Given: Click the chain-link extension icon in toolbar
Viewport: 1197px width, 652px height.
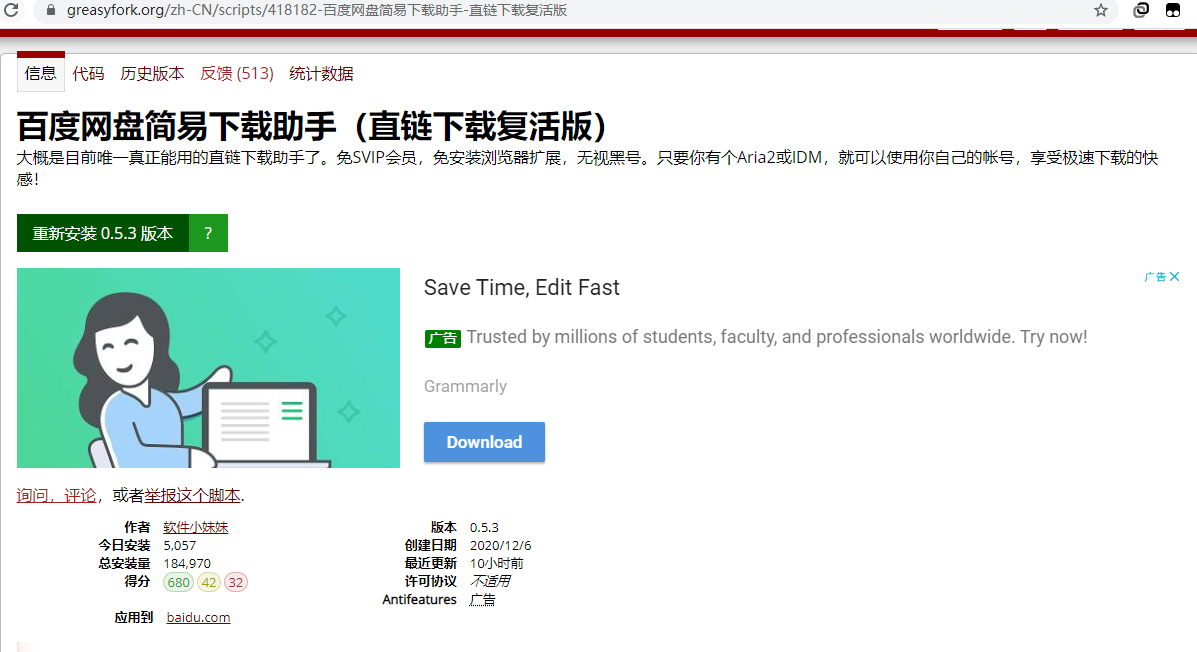Looking at the screenshot, I should pos(1140,11).
